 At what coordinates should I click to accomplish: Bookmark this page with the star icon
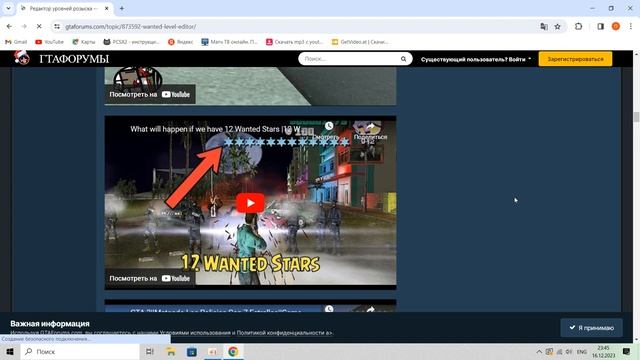(x=558, y=27)
